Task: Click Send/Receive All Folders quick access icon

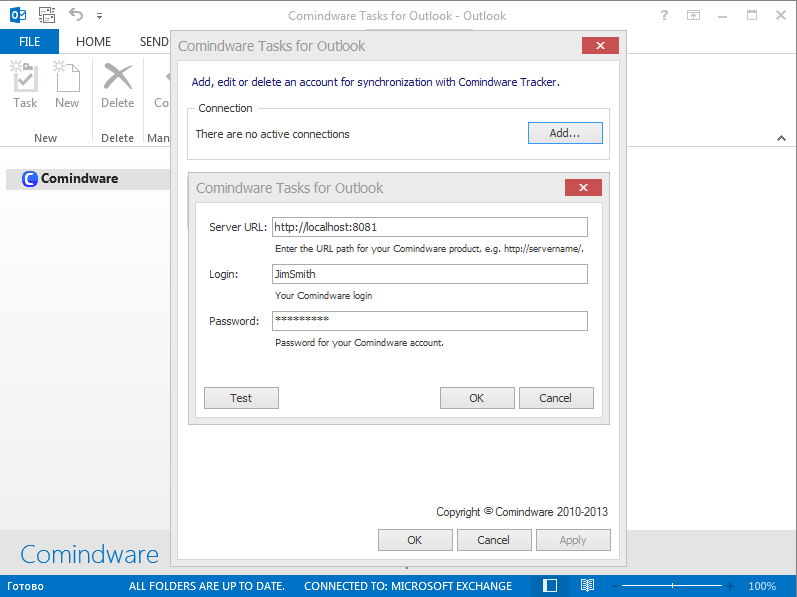Action: click(47, 15)
